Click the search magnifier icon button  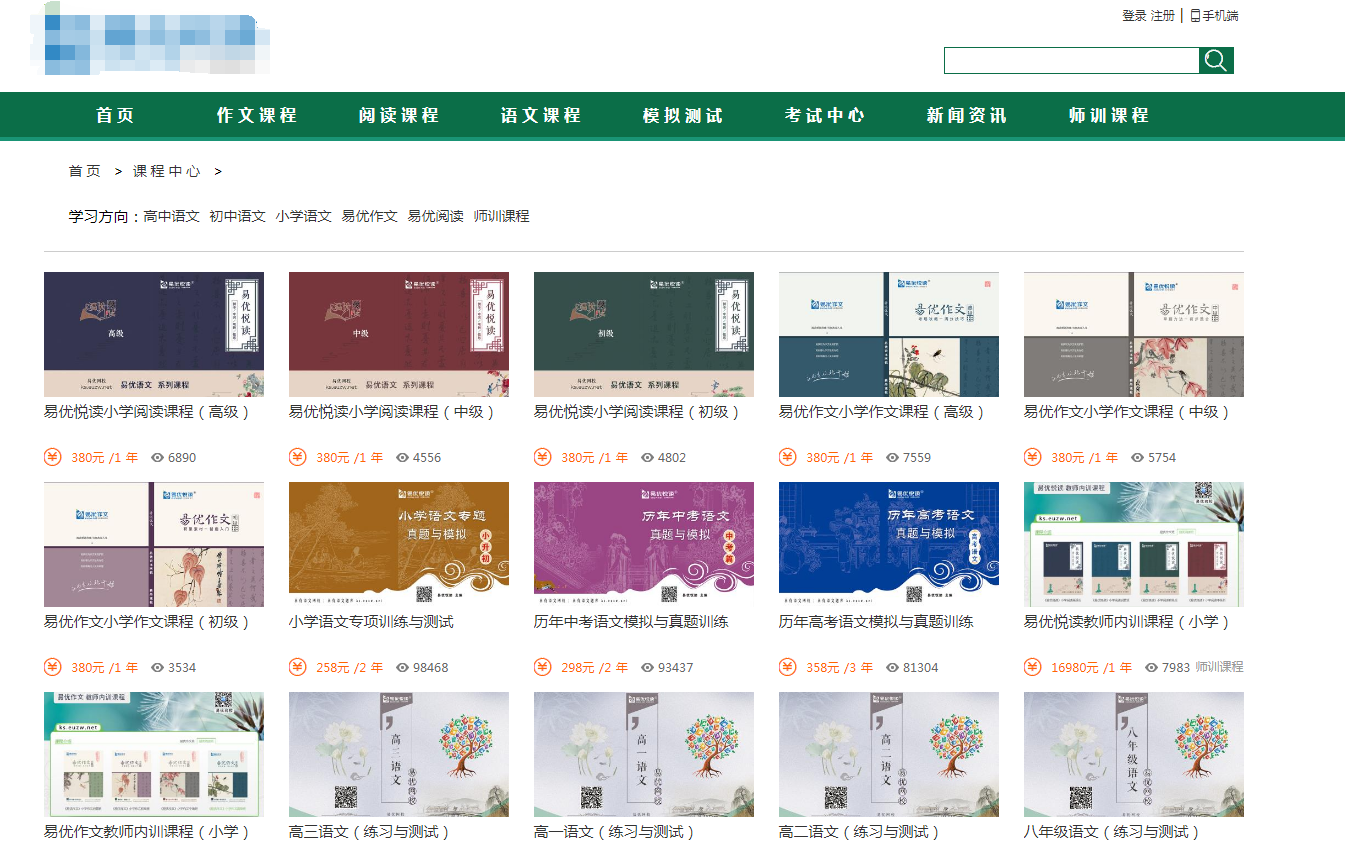[x=1216, y=60]
